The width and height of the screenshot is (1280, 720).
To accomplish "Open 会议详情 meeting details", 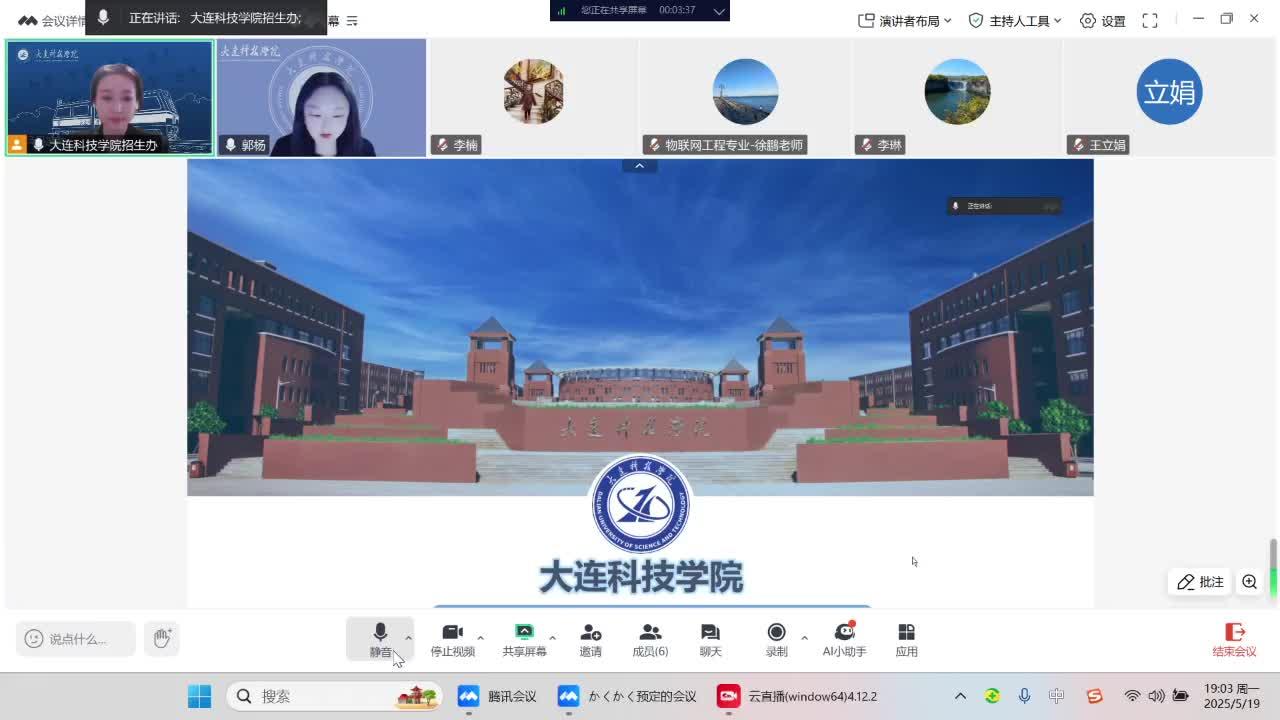I will point(52,20).
